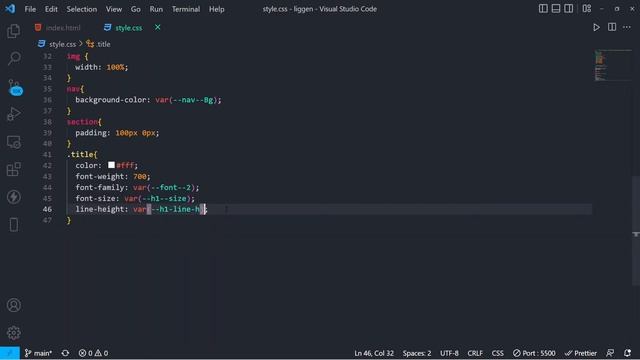Open the More Actions ellipsis menu
The image size is (640, 360).
[x=627, y=27]
